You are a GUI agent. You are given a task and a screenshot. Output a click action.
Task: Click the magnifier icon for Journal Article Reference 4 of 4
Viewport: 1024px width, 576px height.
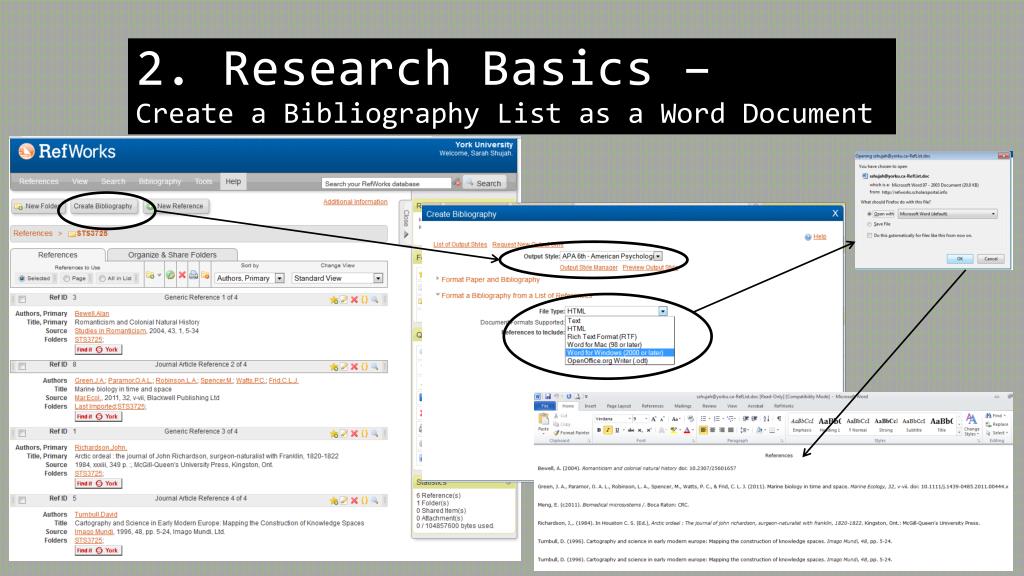375,501
